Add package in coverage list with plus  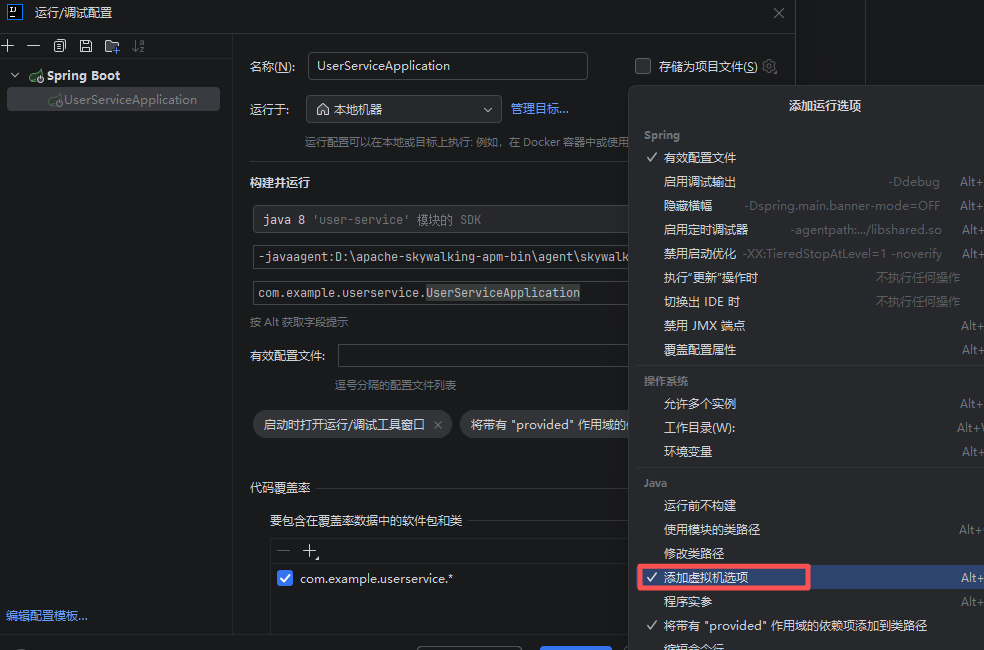tap(310, 551)
